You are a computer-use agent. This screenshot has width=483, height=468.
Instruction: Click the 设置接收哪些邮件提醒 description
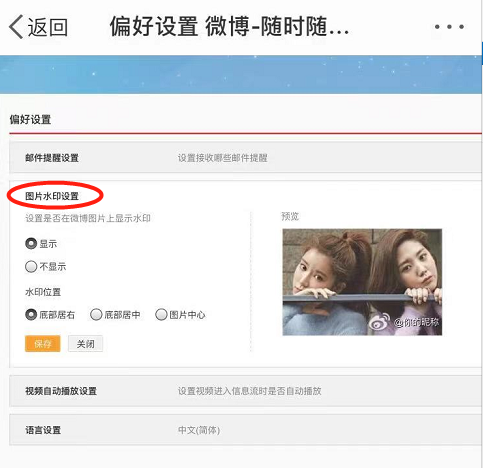point(222,158)
